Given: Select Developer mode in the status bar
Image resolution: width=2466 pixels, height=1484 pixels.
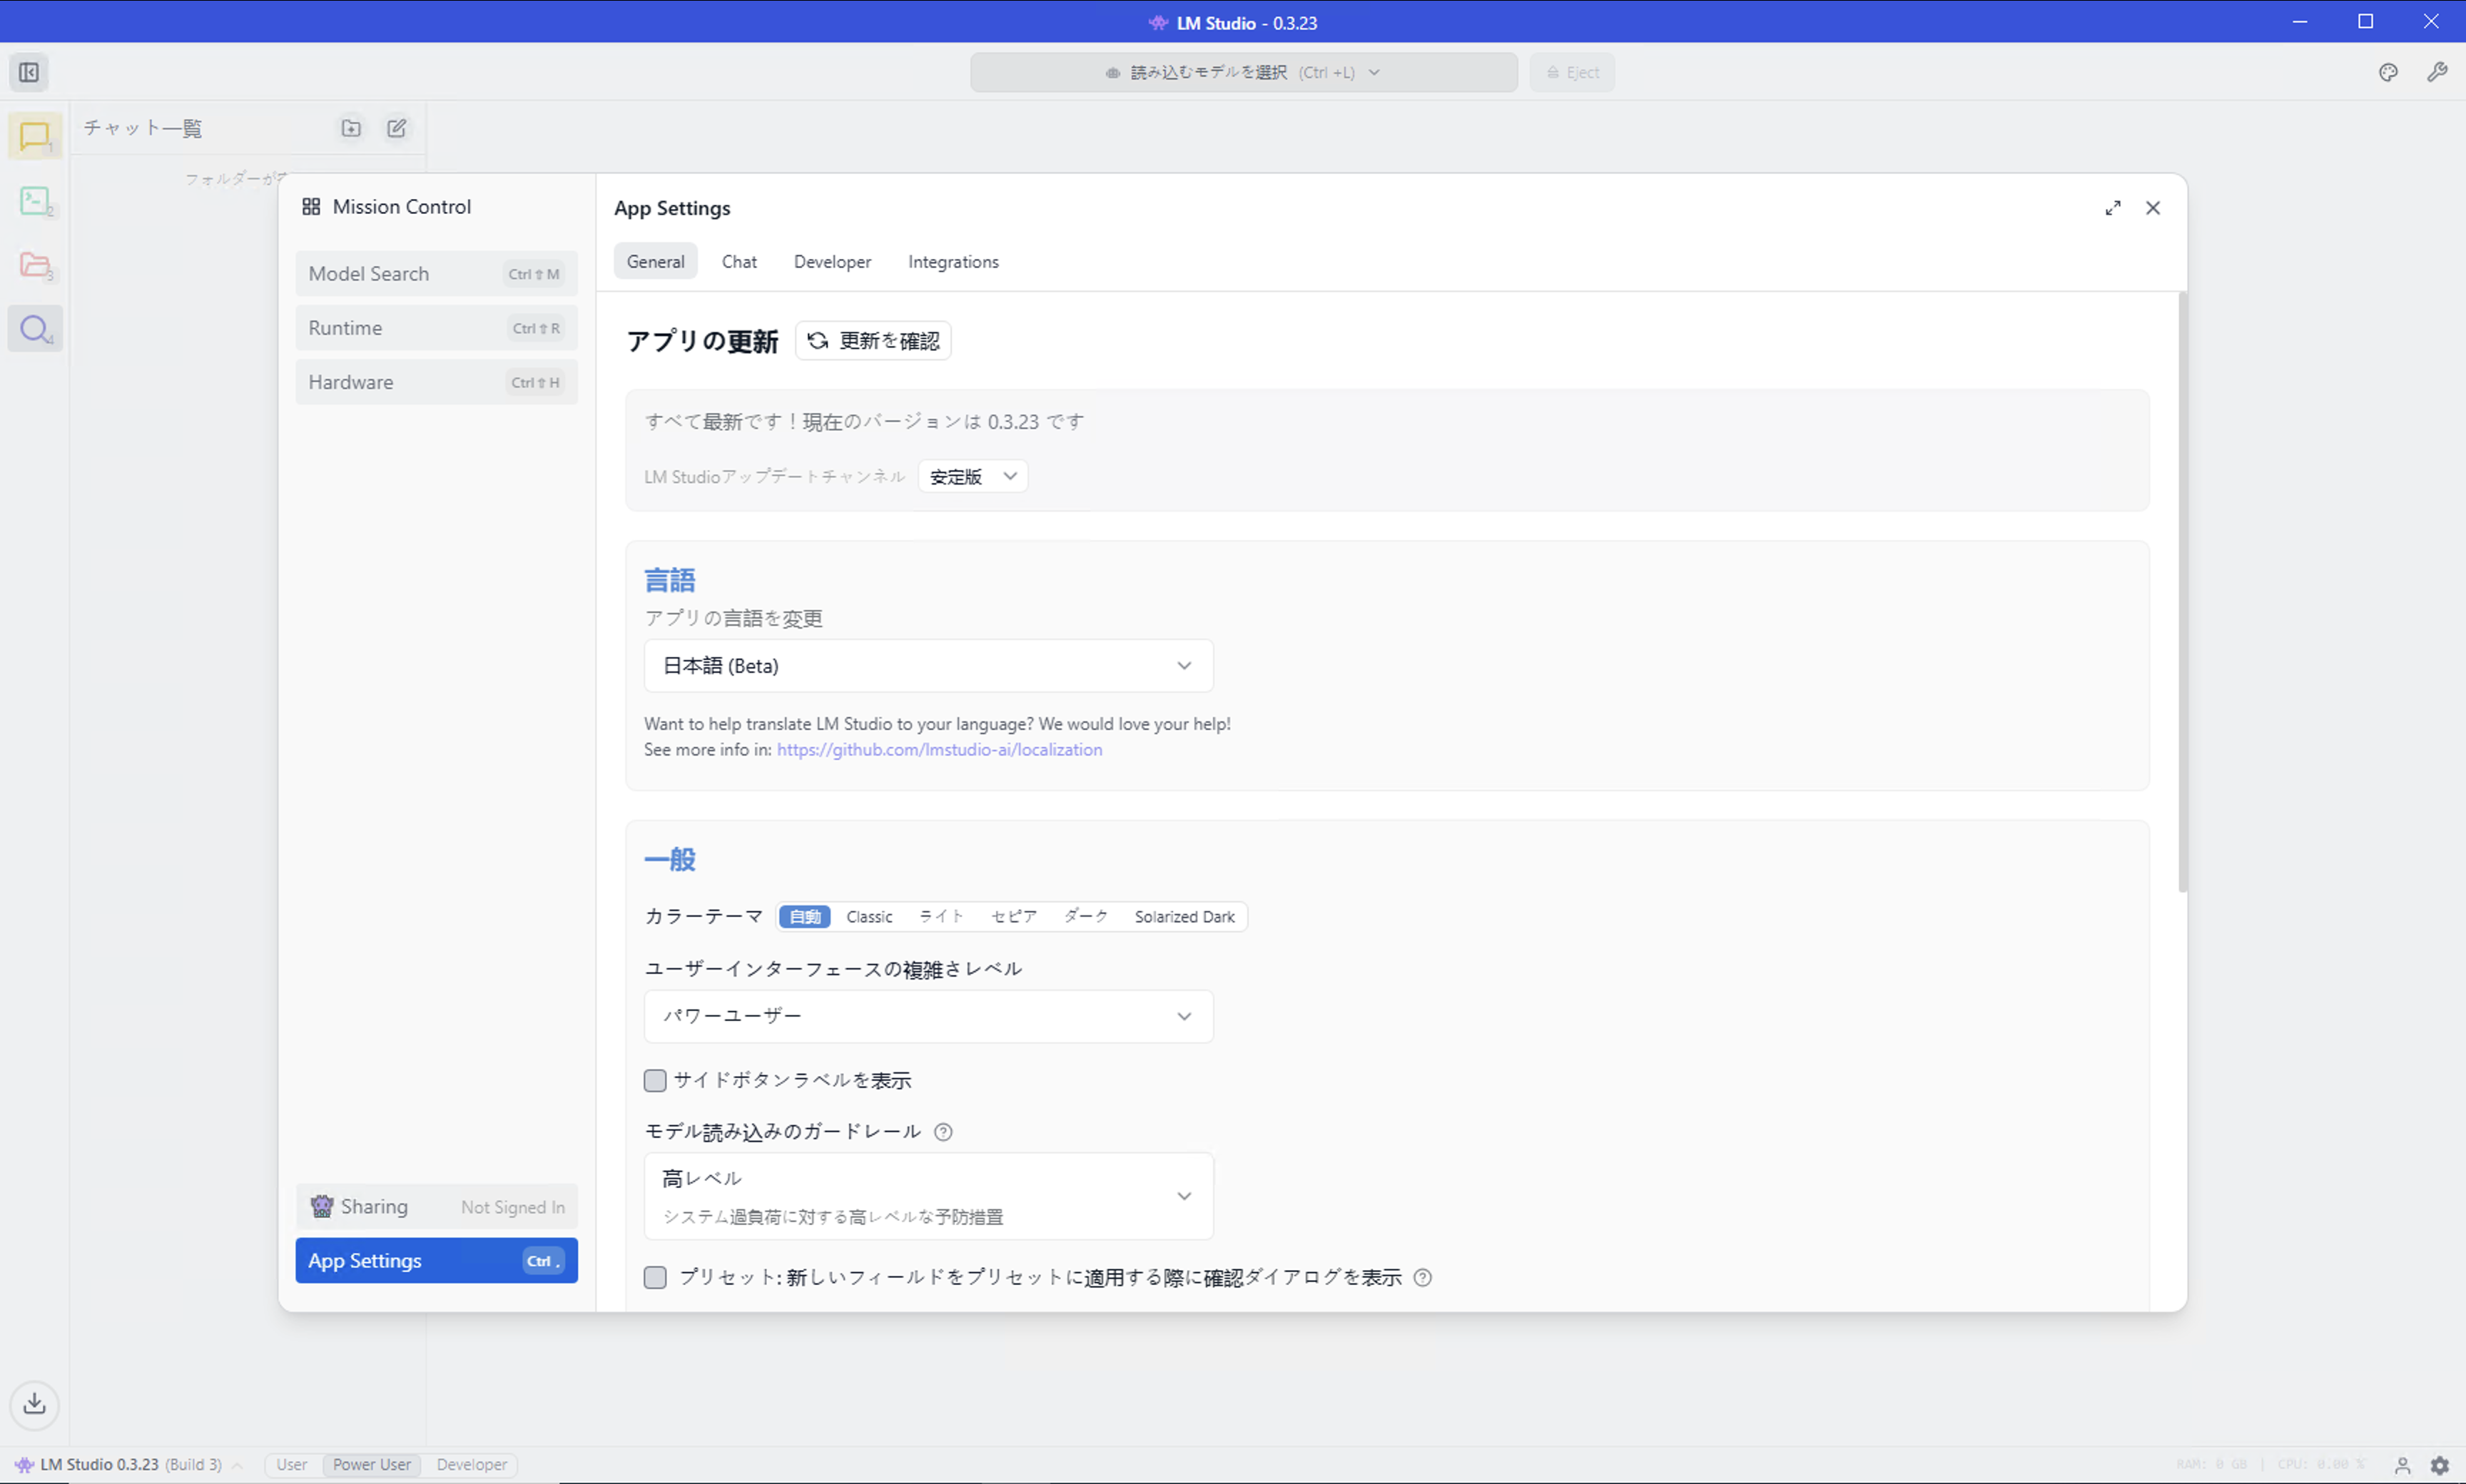Looking at the screenshot, I should (471, 1464).
